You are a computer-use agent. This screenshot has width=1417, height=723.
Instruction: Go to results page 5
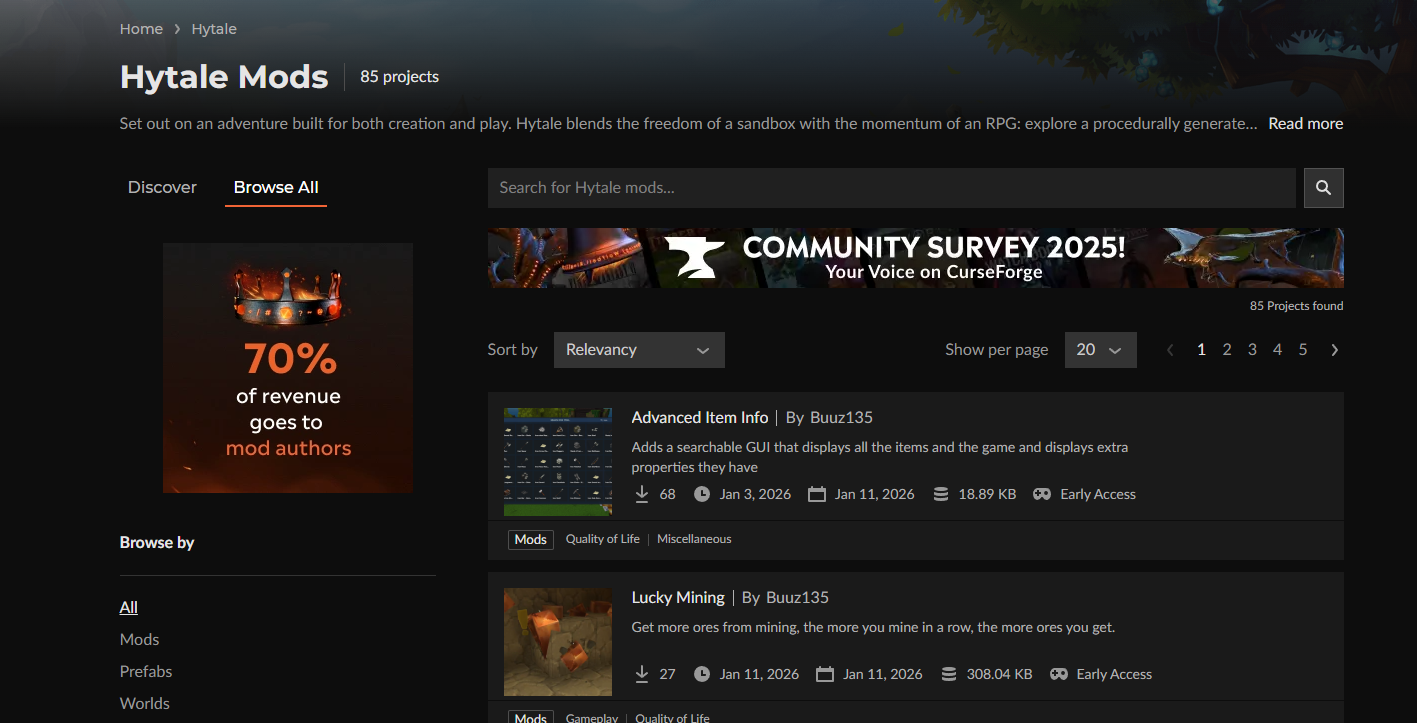pyautogui.click(x=1303, y=350)
